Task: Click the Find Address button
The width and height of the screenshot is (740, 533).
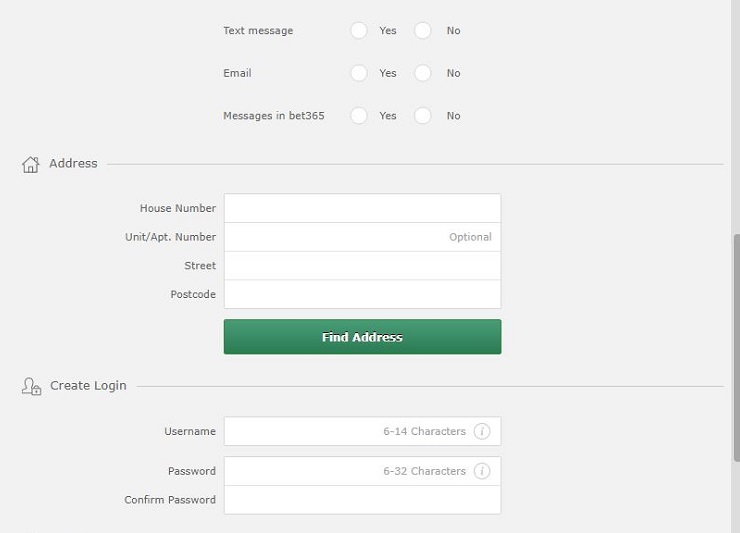Action: [x=362, y=337]
